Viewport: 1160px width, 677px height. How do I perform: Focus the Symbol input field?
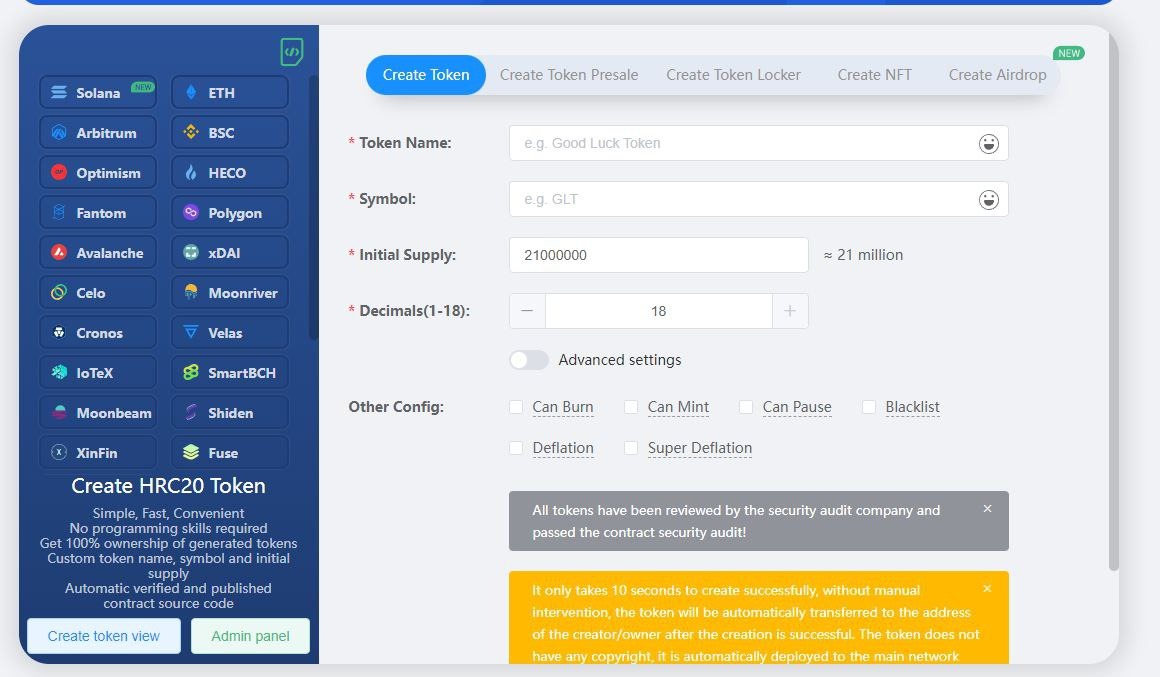758,199
